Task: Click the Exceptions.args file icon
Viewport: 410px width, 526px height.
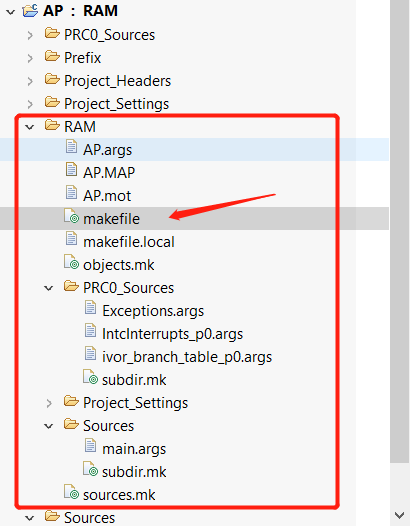Action: coord(90,308)
